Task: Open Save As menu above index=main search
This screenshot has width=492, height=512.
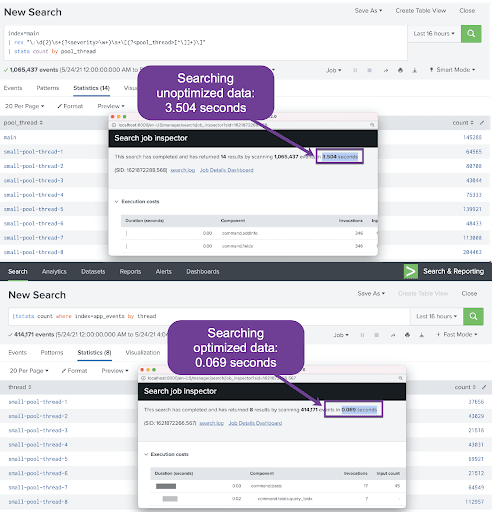Action: (368, 11)
